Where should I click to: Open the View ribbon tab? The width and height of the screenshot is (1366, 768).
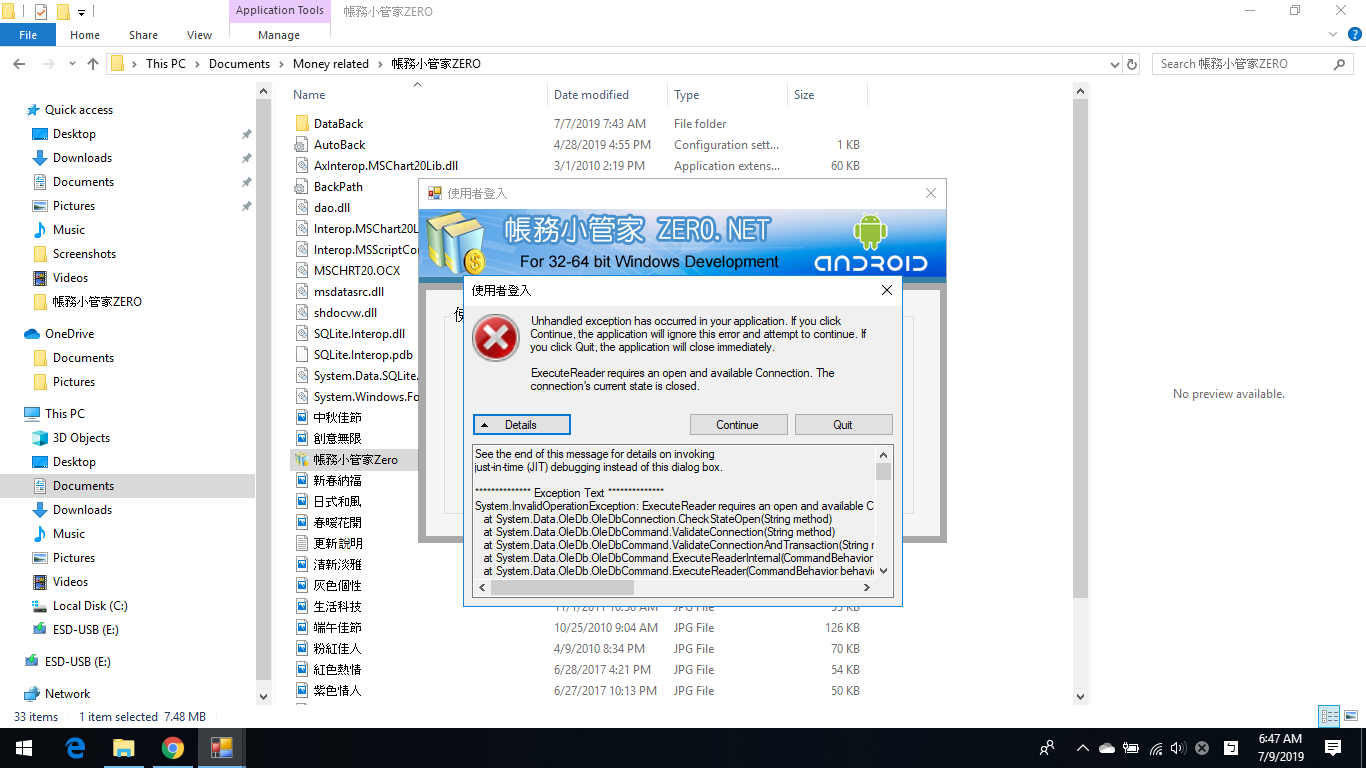tap(200, 35)
